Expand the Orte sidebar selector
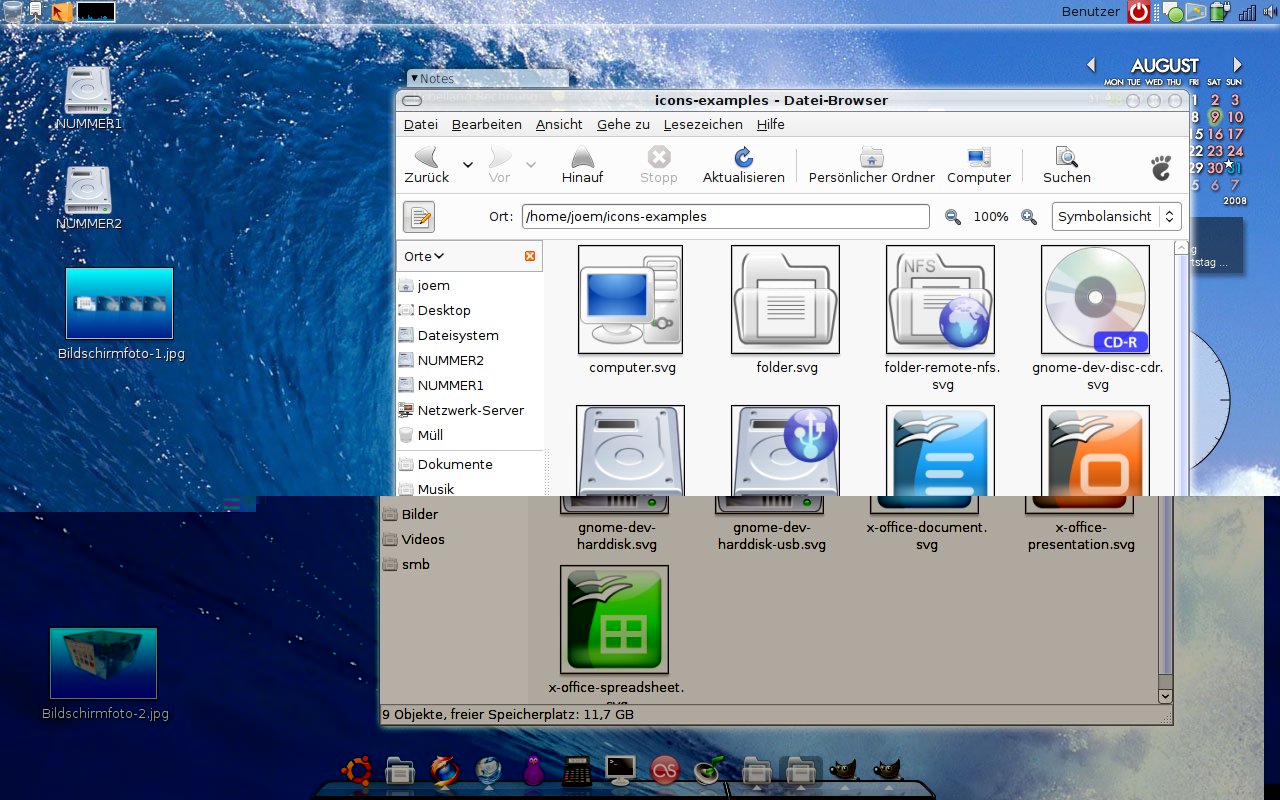 [424, 256]
